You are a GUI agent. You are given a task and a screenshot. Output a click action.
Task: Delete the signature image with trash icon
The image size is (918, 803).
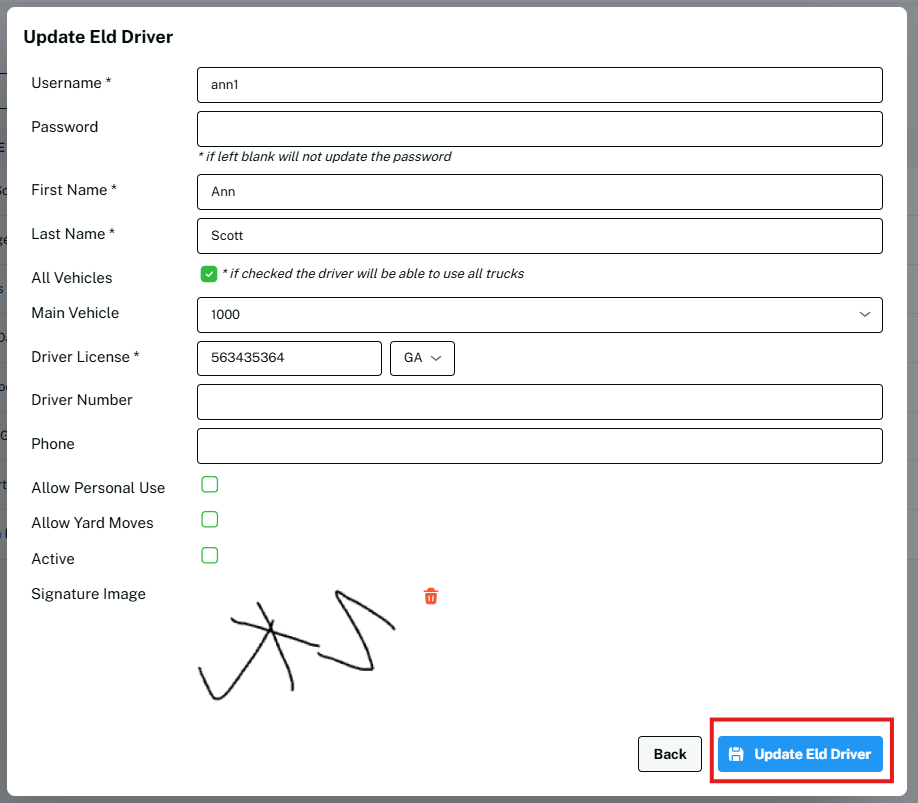pyautogui.click(x=431, y=596)
